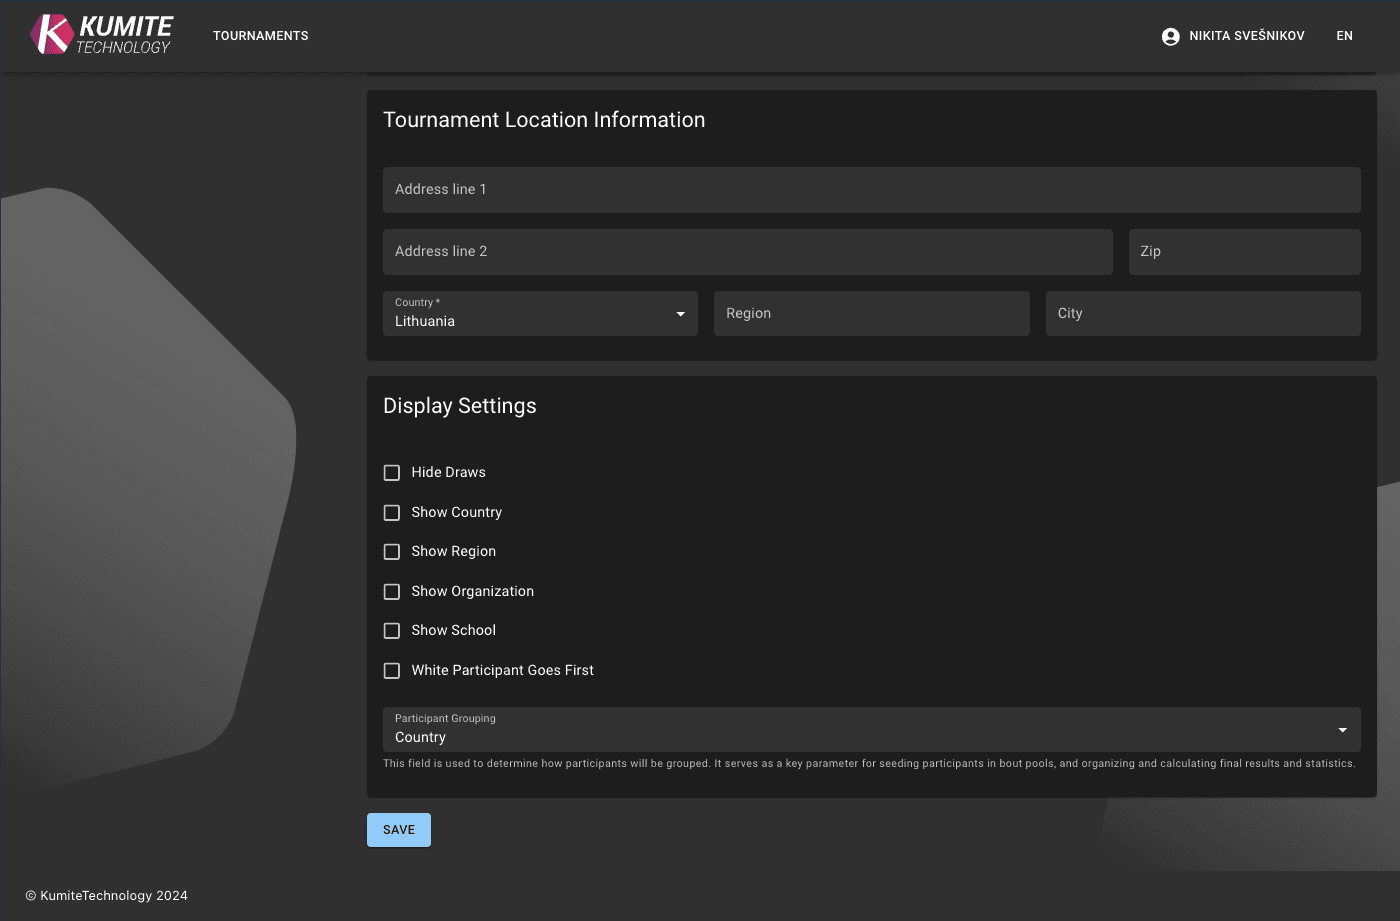
Task: Click the Region input field
Action: [870, 313]
